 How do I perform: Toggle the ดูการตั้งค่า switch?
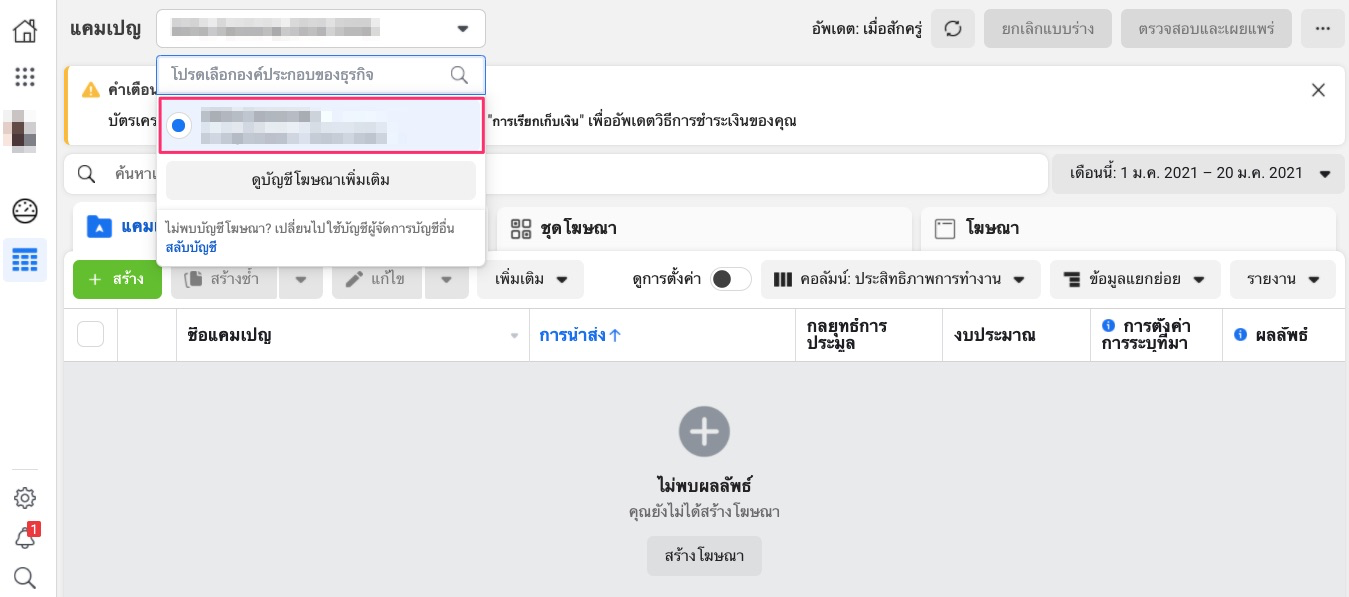[x=731, y=279]
